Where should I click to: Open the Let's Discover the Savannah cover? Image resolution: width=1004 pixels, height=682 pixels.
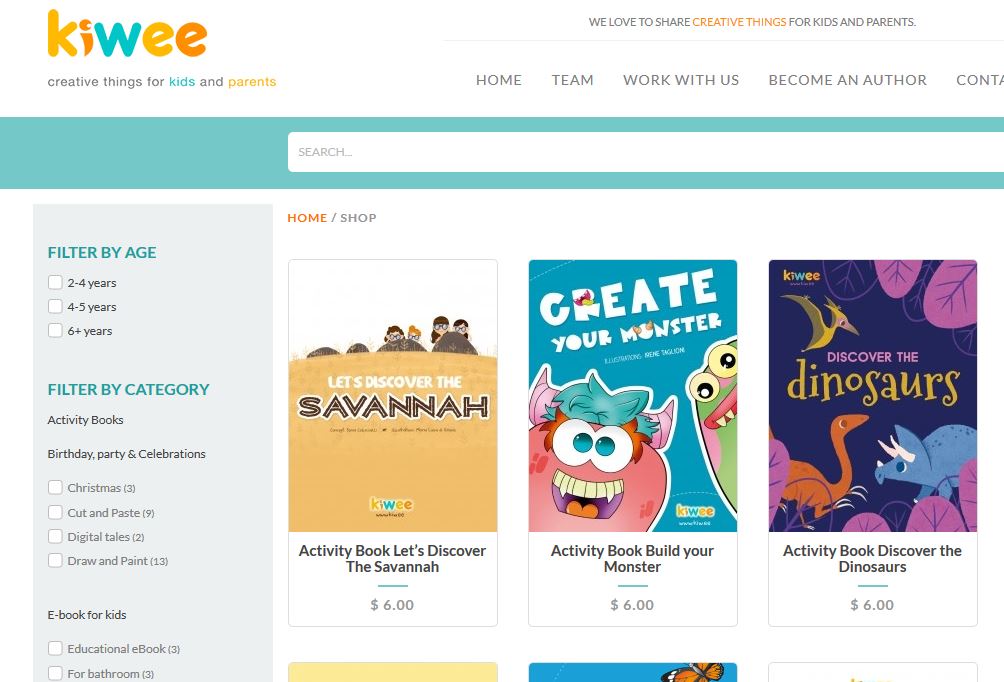[393, 396]
